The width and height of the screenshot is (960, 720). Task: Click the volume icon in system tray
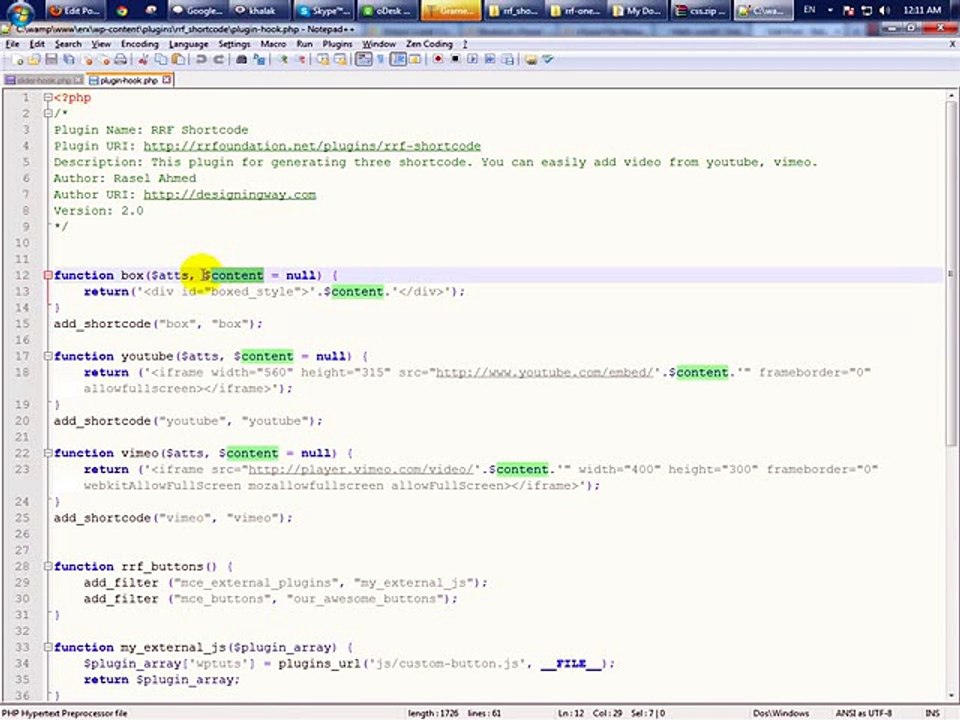pyautogui.click(x=884, y=10)
